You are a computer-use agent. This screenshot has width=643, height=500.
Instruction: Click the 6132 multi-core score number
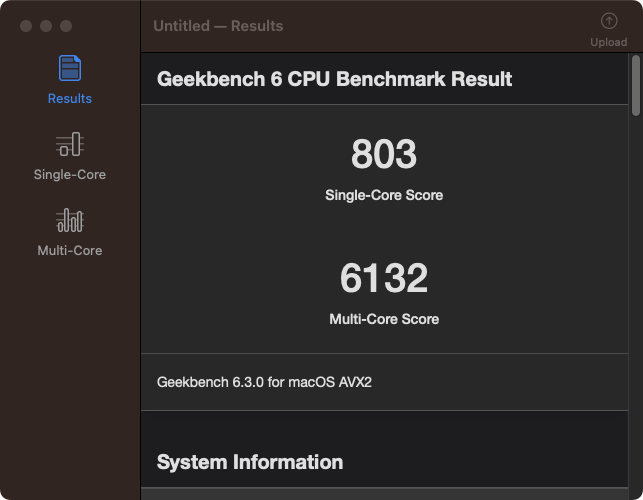point(384,278)
